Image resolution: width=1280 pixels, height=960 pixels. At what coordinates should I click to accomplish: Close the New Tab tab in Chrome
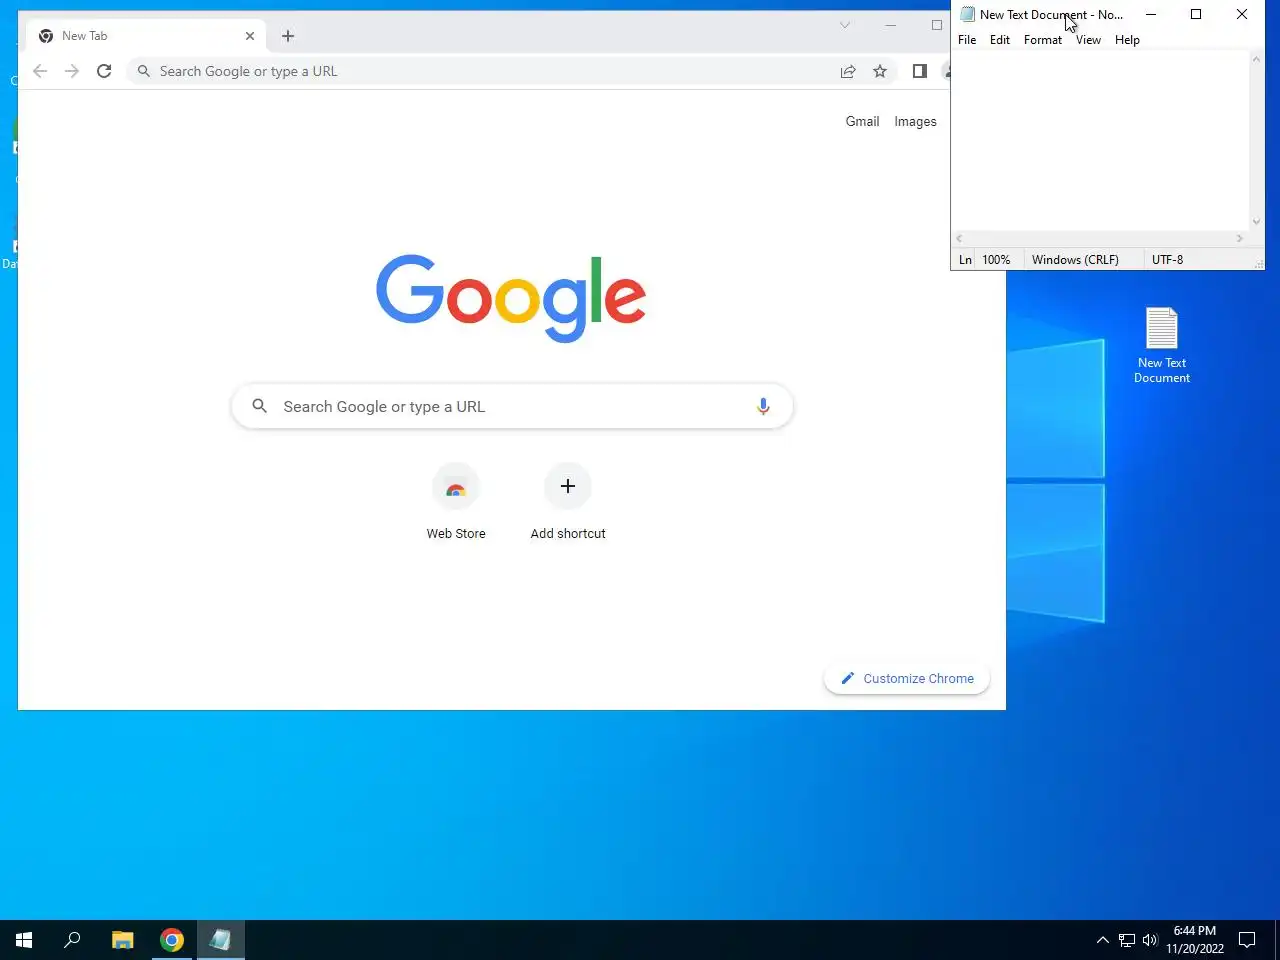click(x=250, y=36)
